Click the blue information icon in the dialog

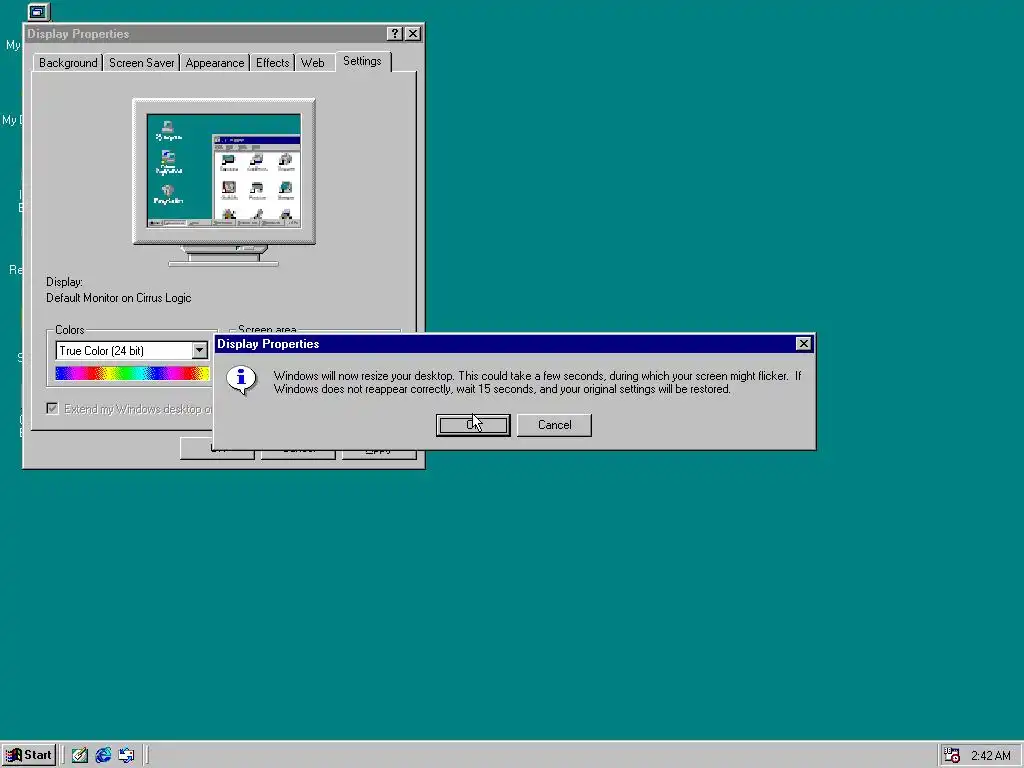click(241, 379)
